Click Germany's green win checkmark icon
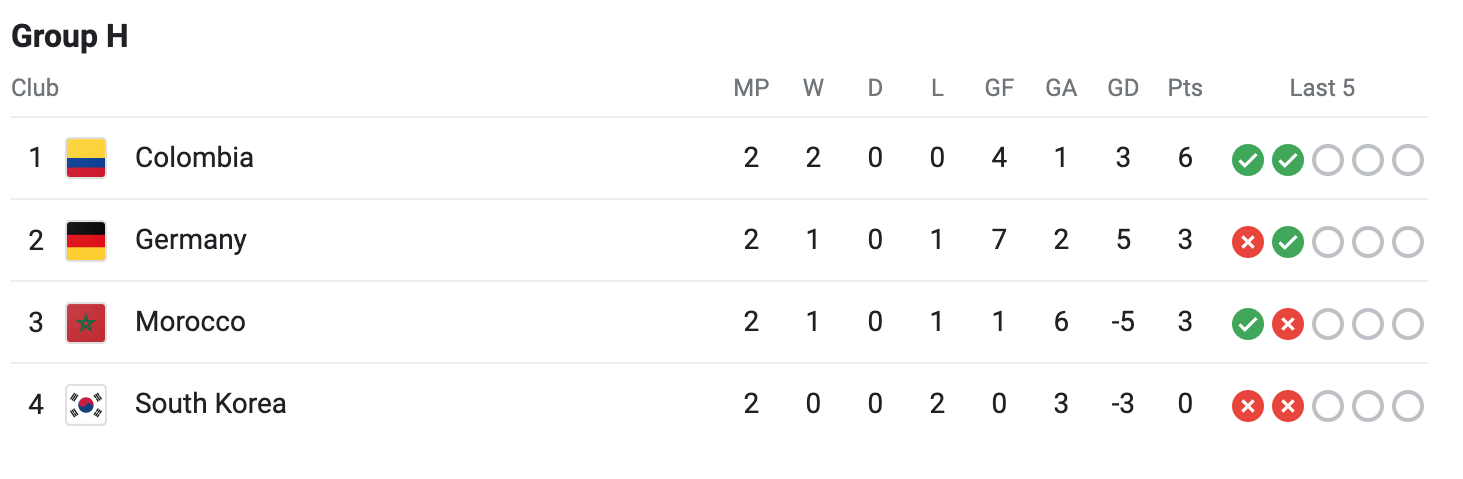This screenshot has width=1463, height=479. 1287,241
